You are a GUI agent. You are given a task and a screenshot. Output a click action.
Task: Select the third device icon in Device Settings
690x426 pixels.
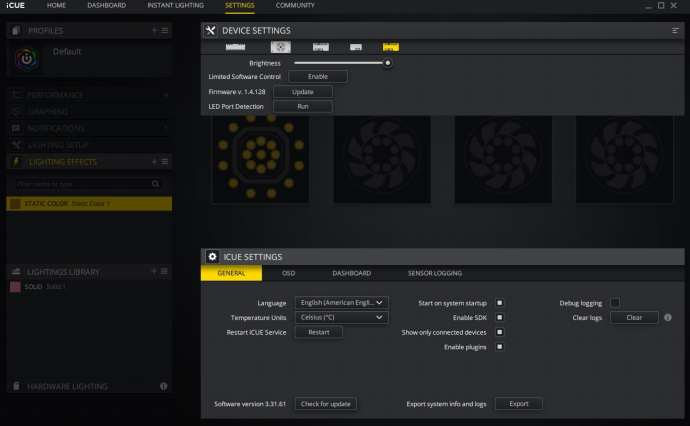tap(320, 47)
